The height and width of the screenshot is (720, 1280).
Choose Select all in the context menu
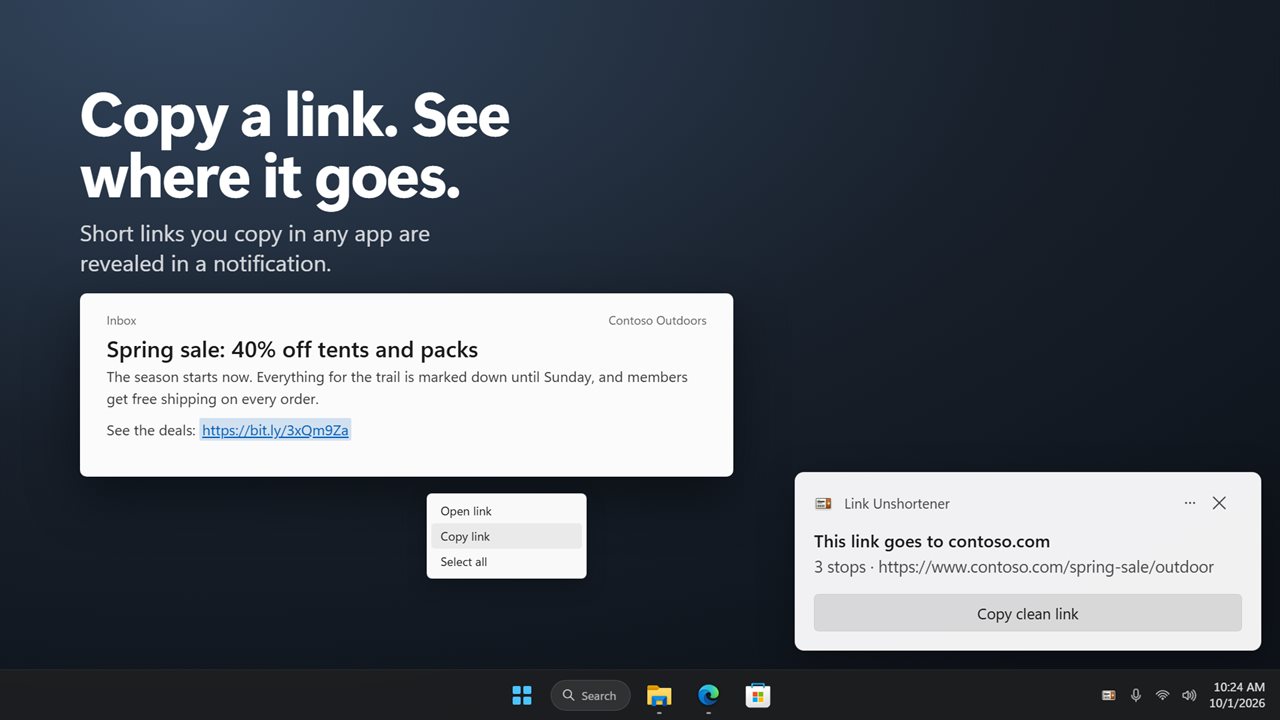pos(506,562)
